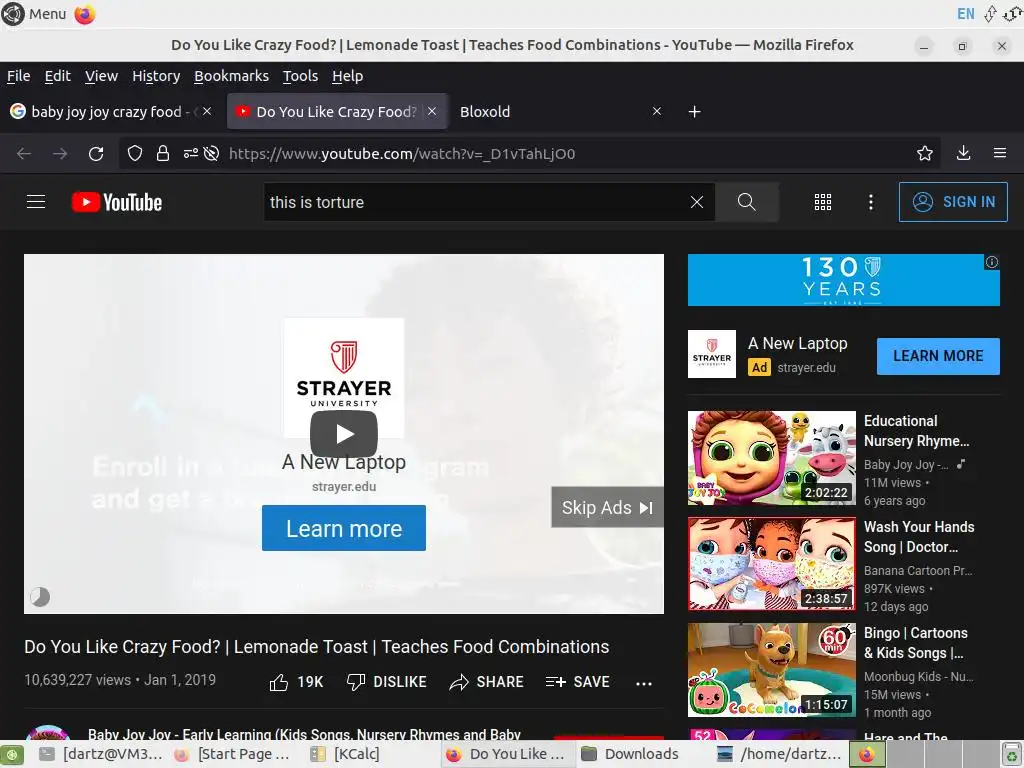Screen dimensions: 1024x768
Task: Open SHARE options for the video
Action: (x=487, y=682)
